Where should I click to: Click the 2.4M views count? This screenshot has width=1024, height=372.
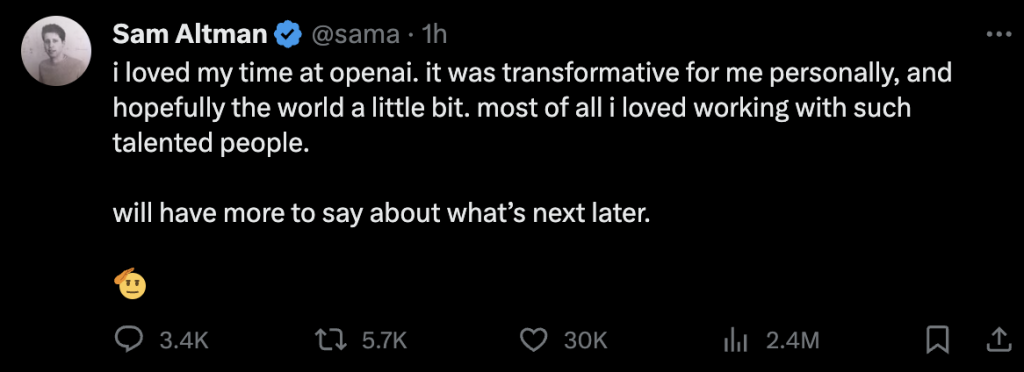pyautogui.click(x=793, y=340)
